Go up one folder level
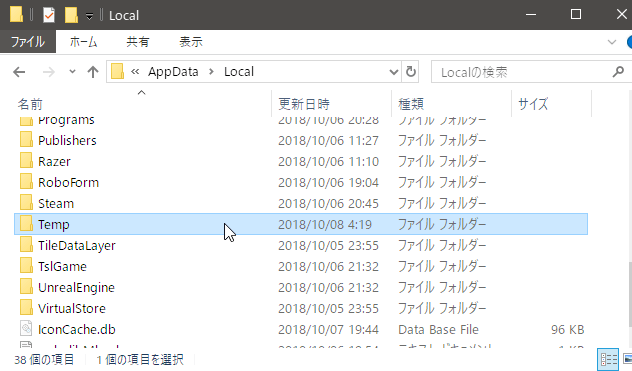The height and width of the screenshot is (371, 632). (x=93, y=72)
